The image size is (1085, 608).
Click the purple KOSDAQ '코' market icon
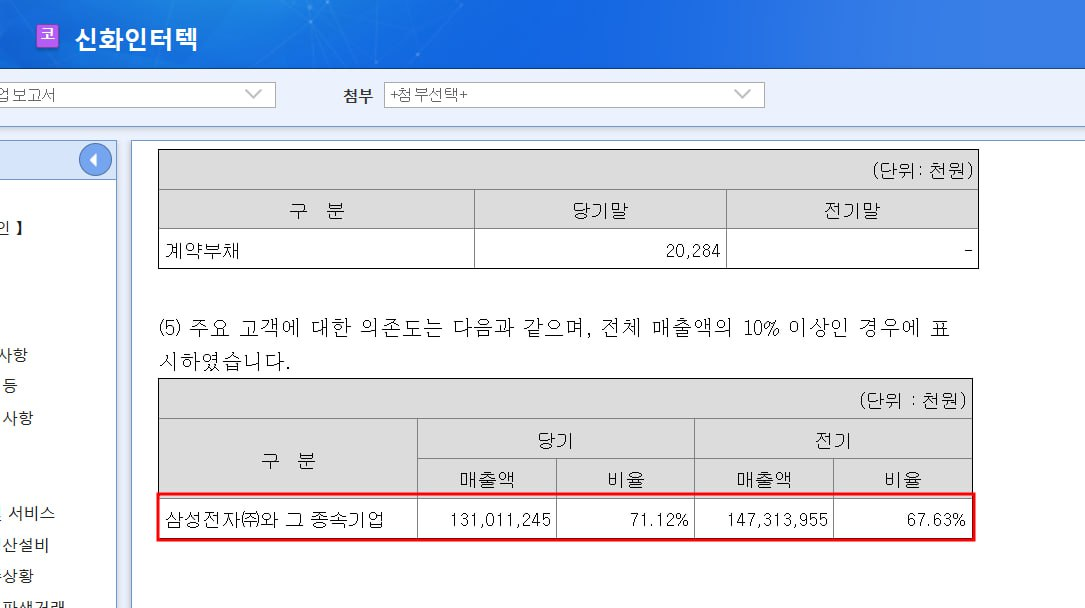48,35
